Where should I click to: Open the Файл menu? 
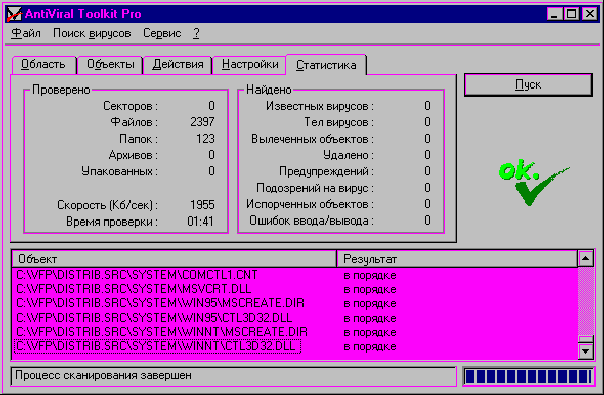coord(26,34)
